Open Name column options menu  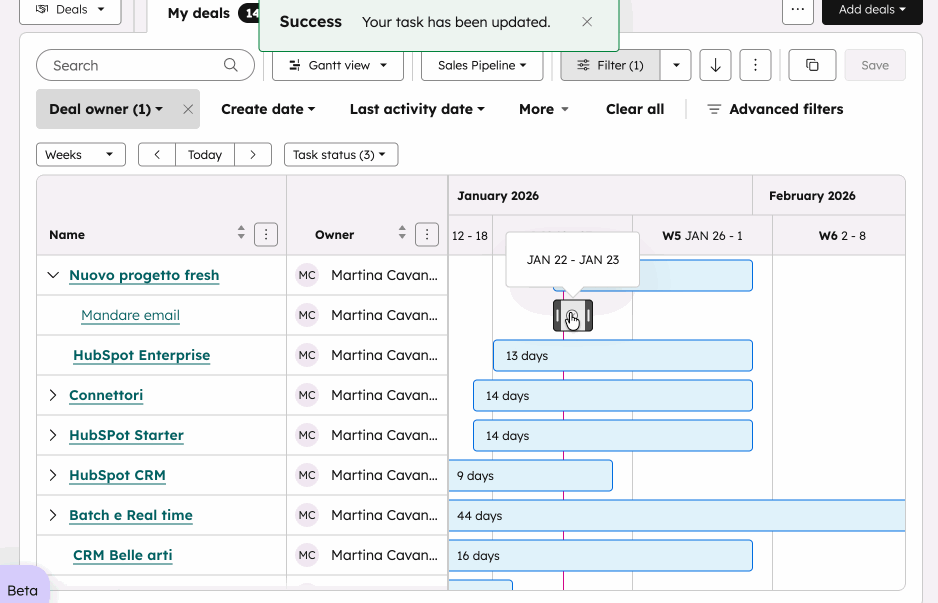[266, 235]
